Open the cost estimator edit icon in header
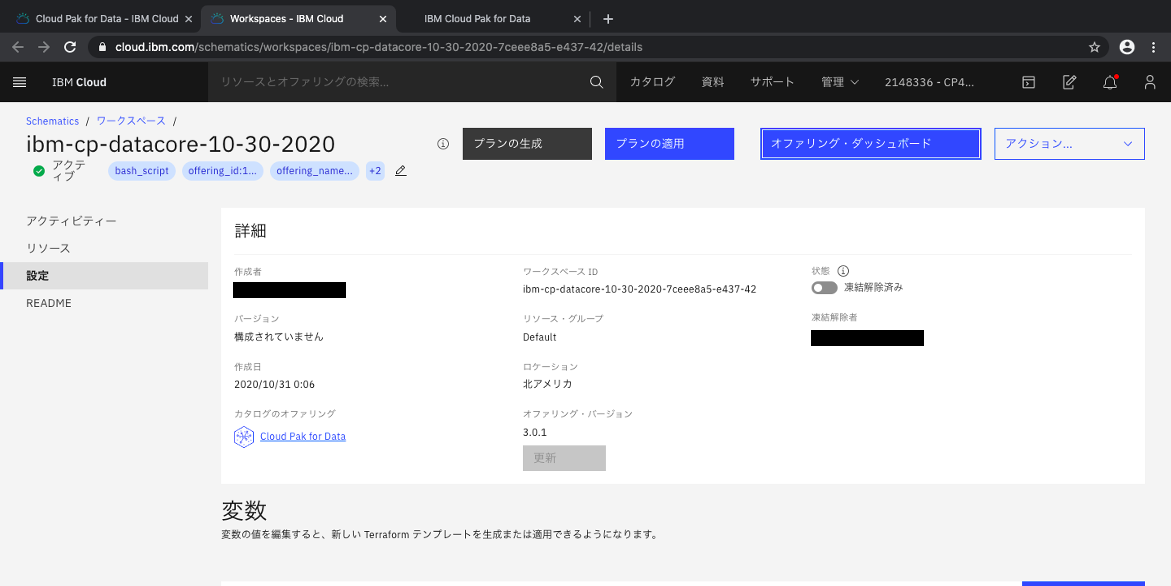This screenshot has height=586, width=1171. 1069,82
